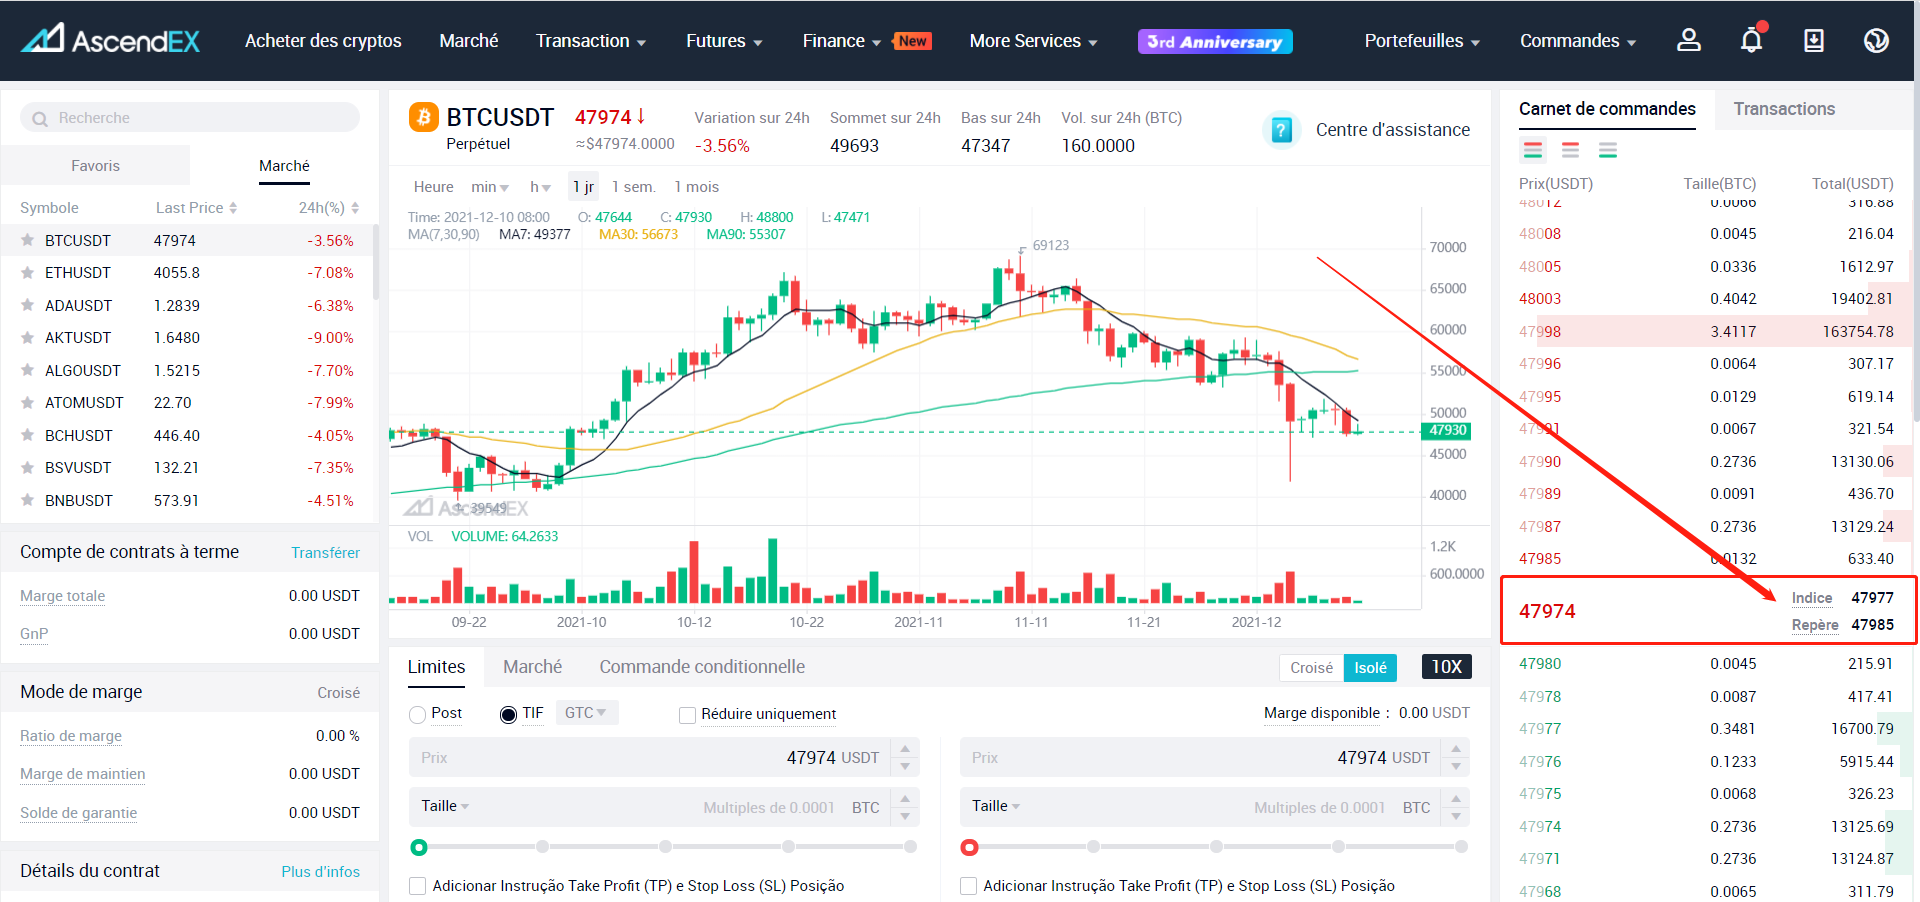
Task: Open the Finance dropdown menu
Action: [x=841, y=41]
